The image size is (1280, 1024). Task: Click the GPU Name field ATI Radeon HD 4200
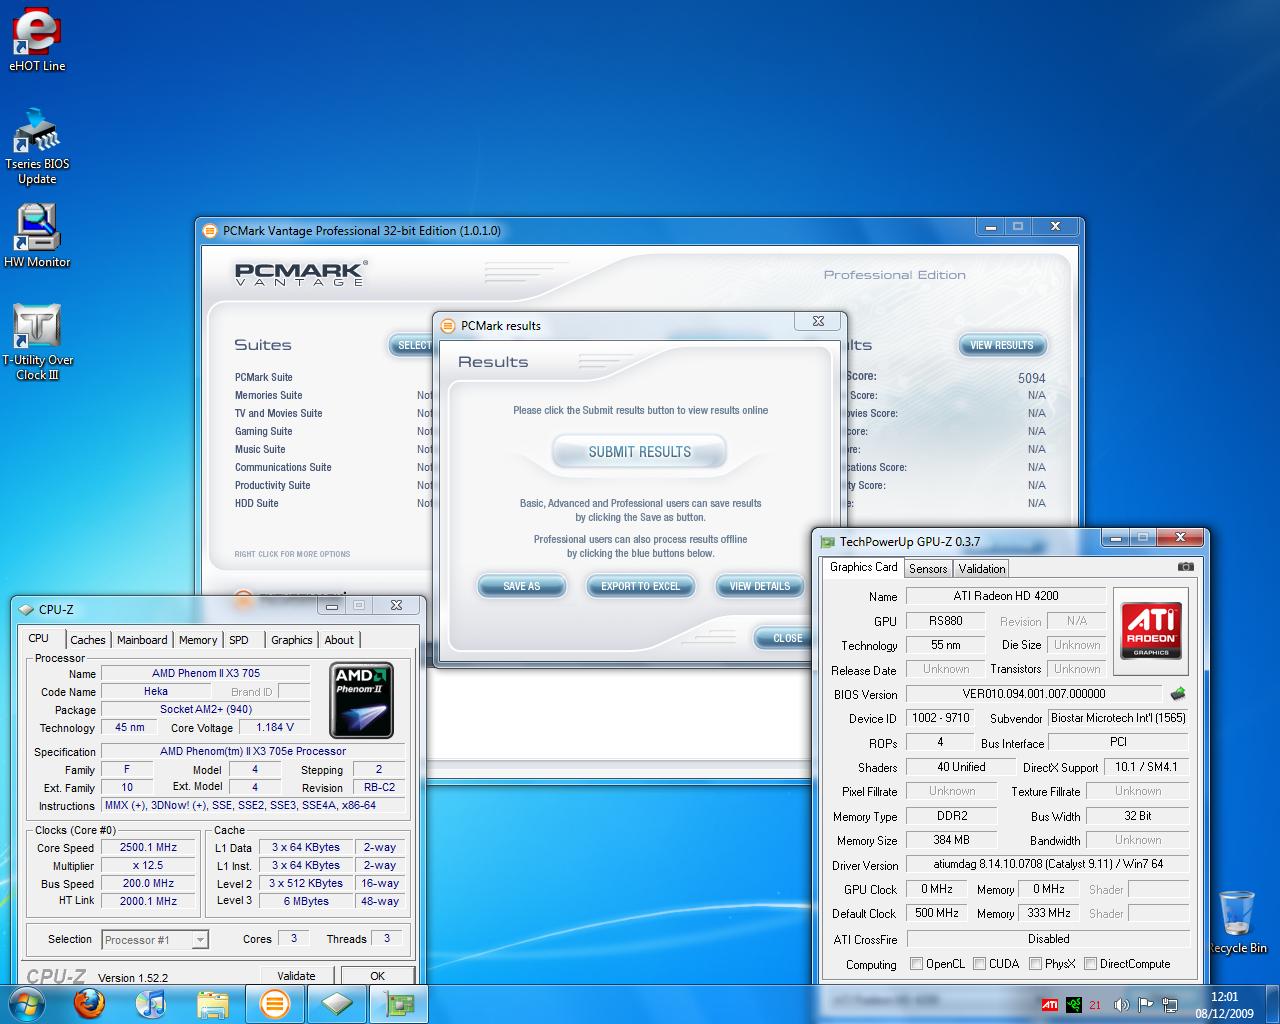tap(1005, 596)
